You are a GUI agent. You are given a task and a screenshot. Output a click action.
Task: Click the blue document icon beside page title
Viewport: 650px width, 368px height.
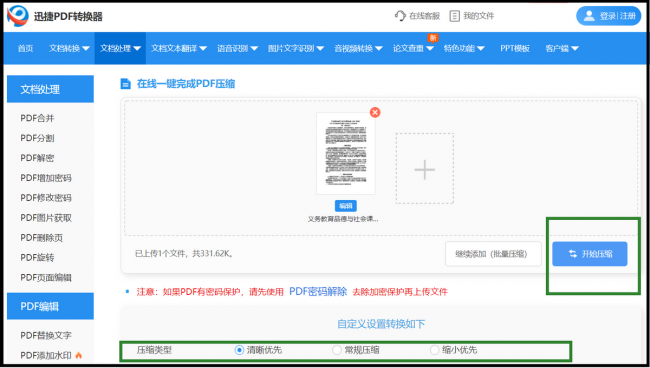pos(125,84)
